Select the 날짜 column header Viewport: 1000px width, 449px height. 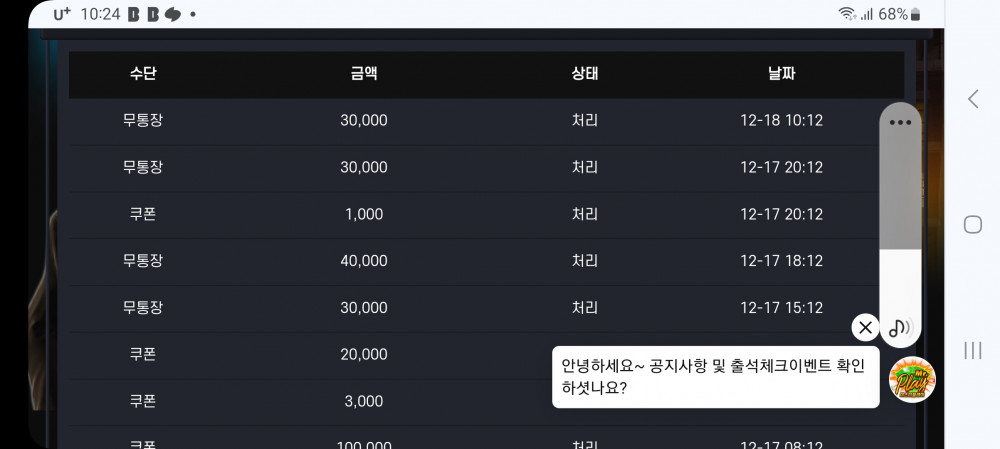pyautogui.click(x=781, y=73)
